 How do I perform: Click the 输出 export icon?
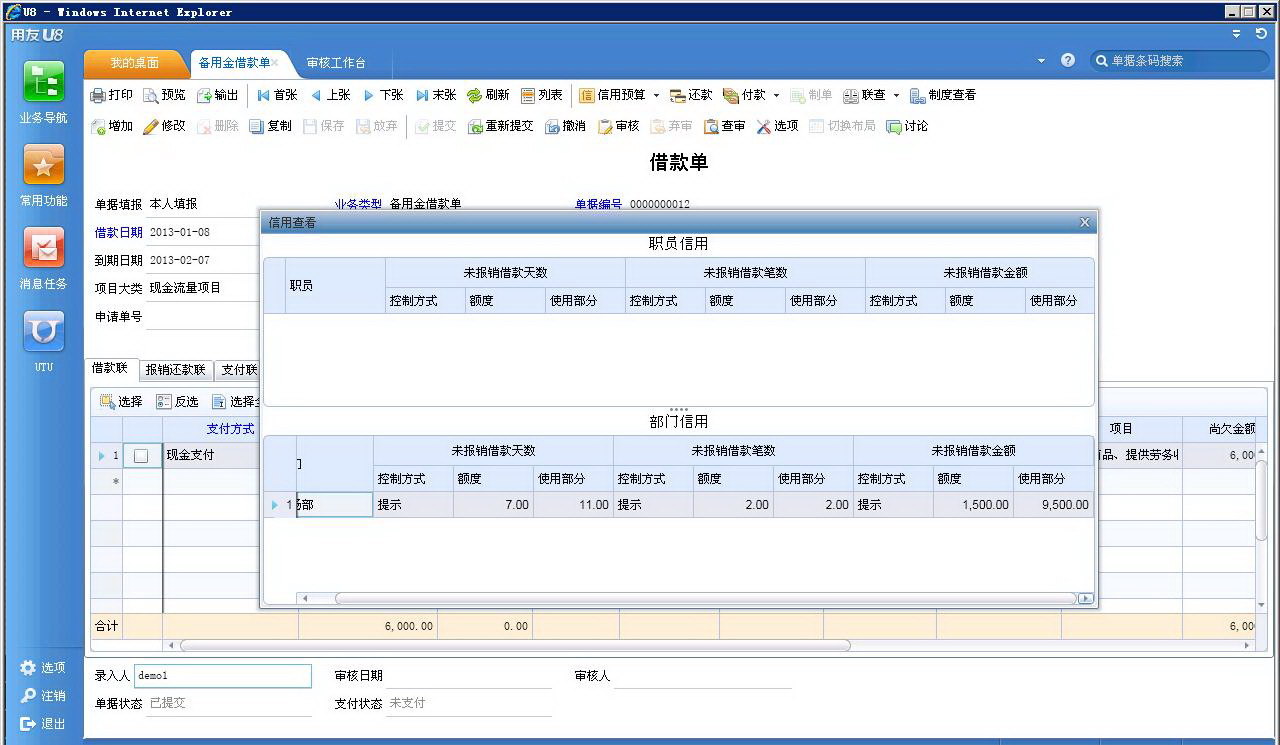click(x=204, y=96)
